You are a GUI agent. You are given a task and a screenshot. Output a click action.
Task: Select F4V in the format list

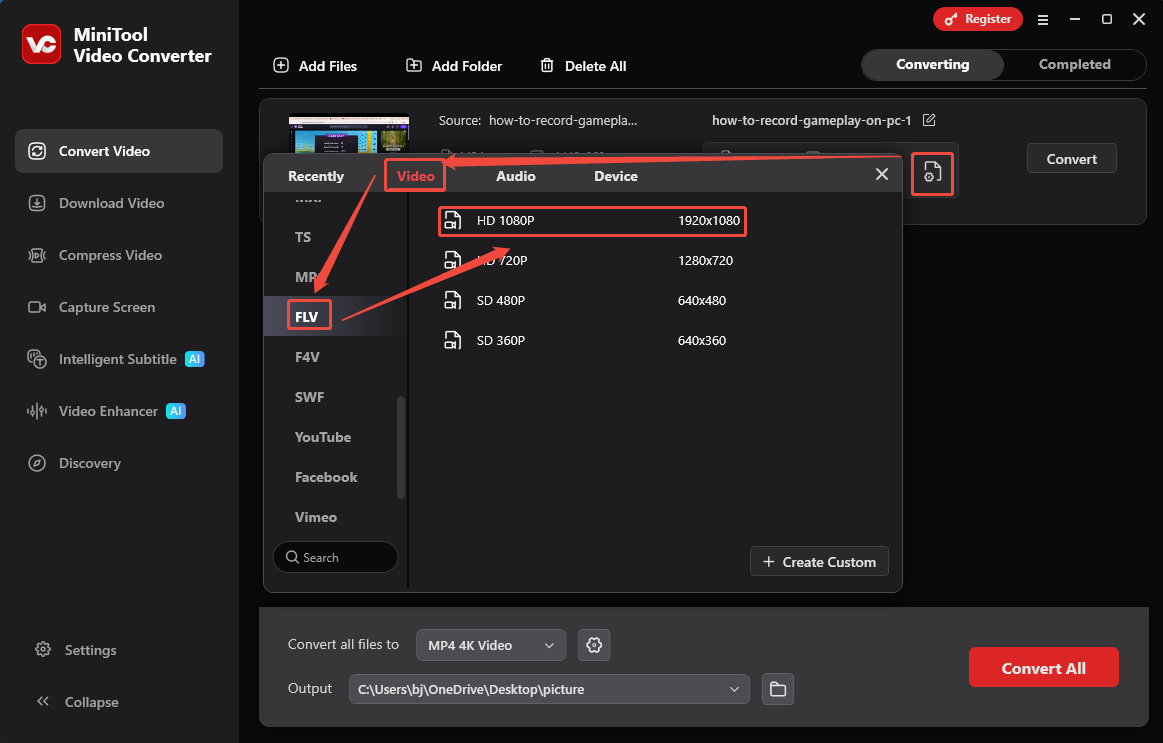click(x=307, y=357)
